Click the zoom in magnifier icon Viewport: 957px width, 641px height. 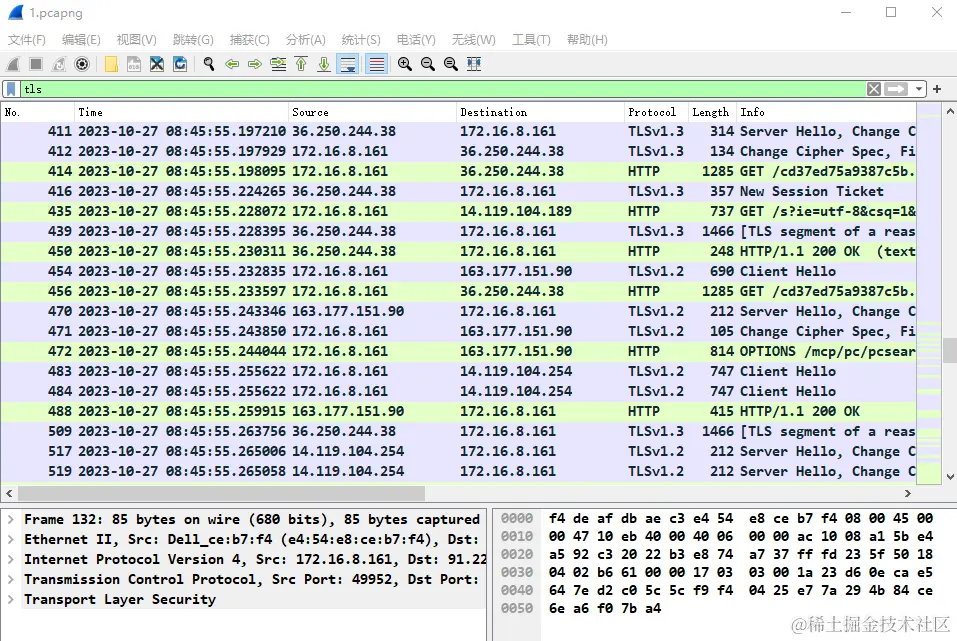tap(405, 64)
